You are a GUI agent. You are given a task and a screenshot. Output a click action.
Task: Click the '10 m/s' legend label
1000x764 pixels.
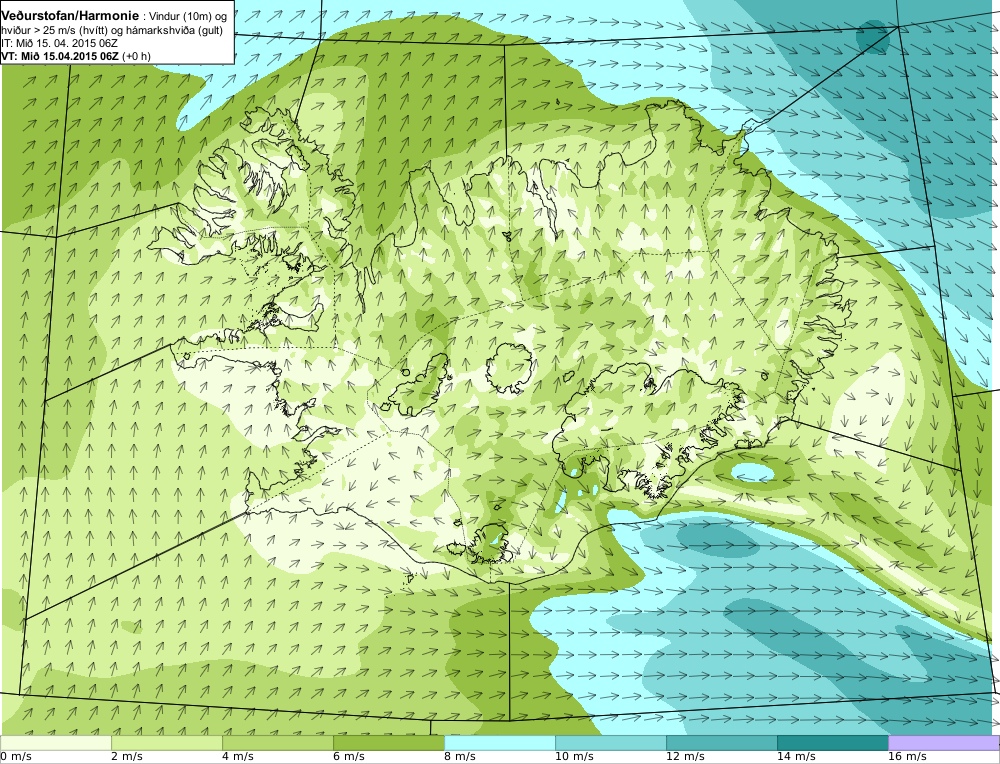574,757
